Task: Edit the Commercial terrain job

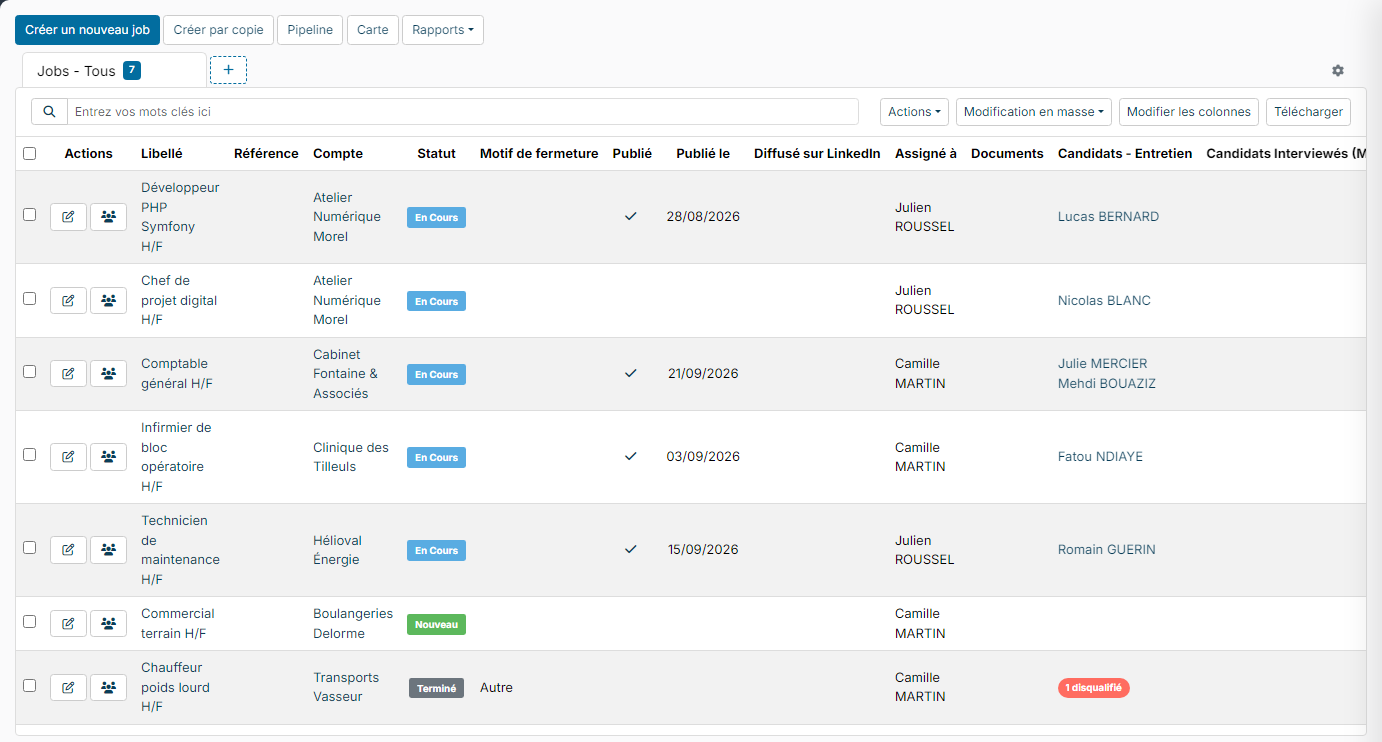Action: [x=68, y=623]
